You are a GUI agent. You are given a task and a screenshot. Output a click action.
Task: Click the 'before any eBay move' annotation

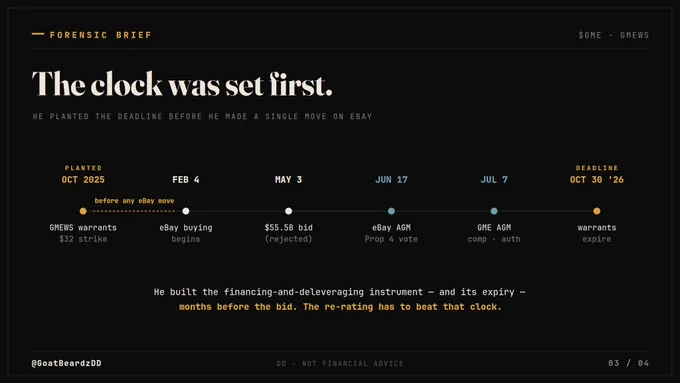click(134, 201)
